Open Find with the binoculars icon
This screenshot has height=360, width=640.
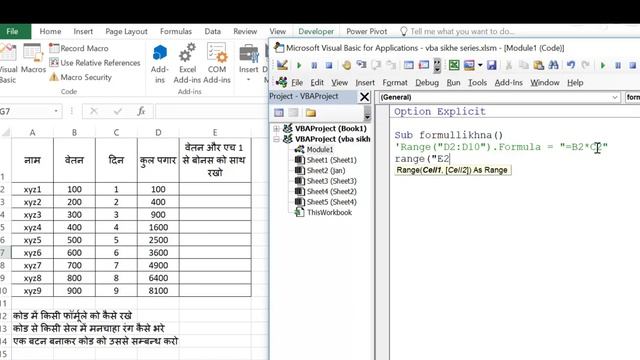coord(553,65)
